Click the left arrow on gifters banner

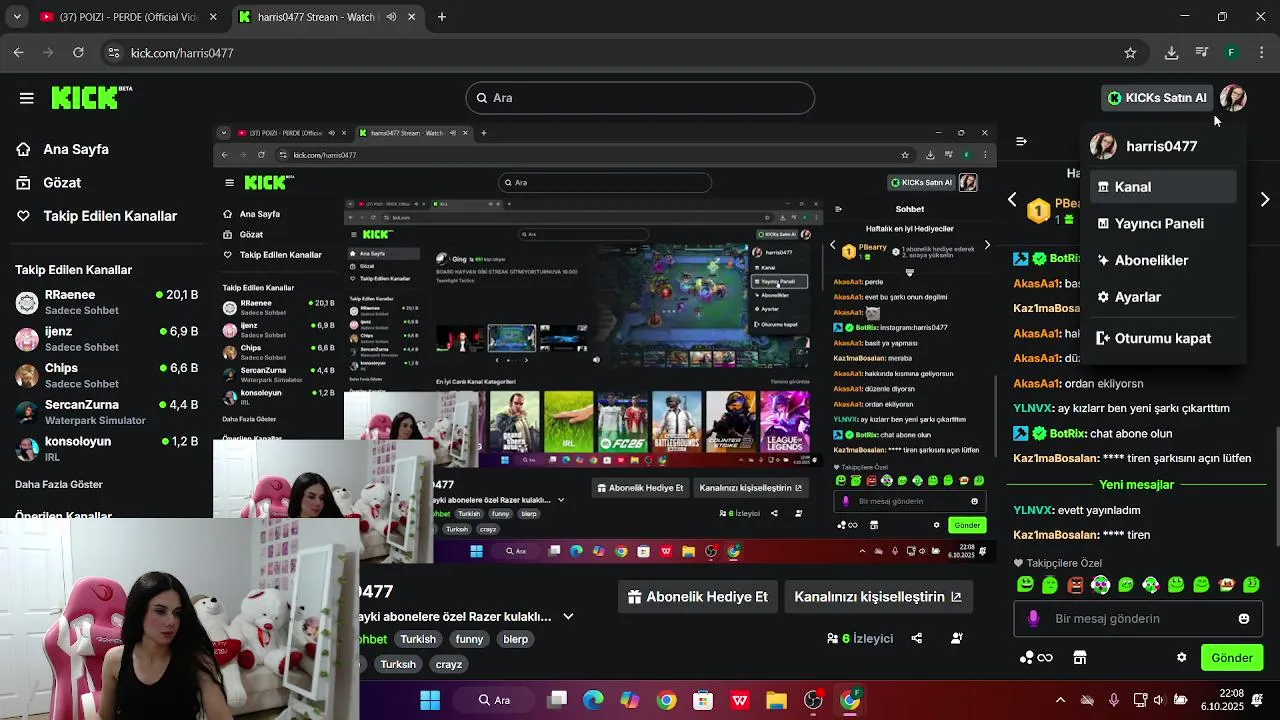pos(1012,199)
